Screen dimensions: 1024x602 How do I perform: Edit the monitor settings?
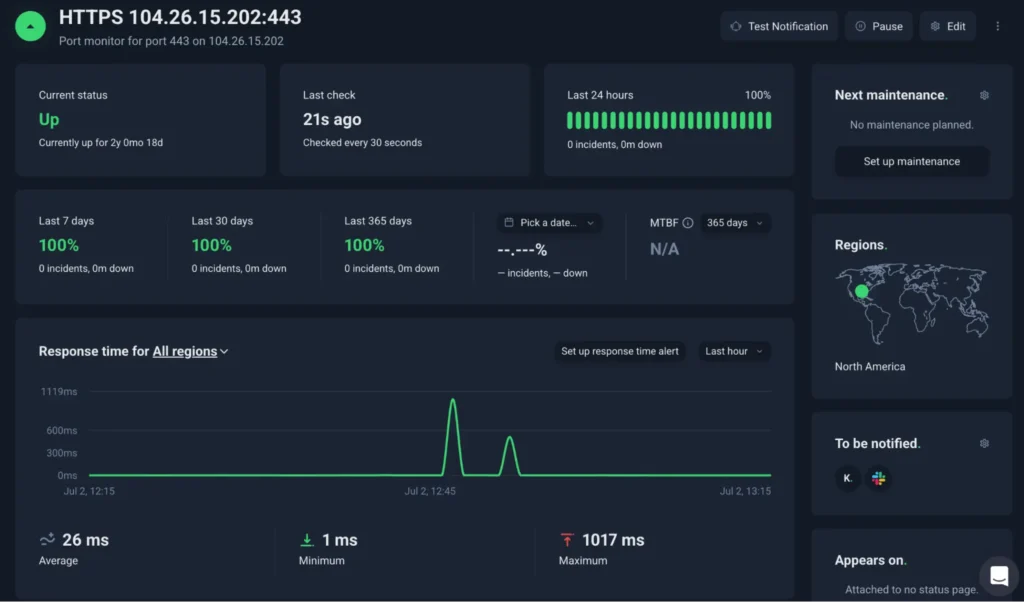coord(948,26)
